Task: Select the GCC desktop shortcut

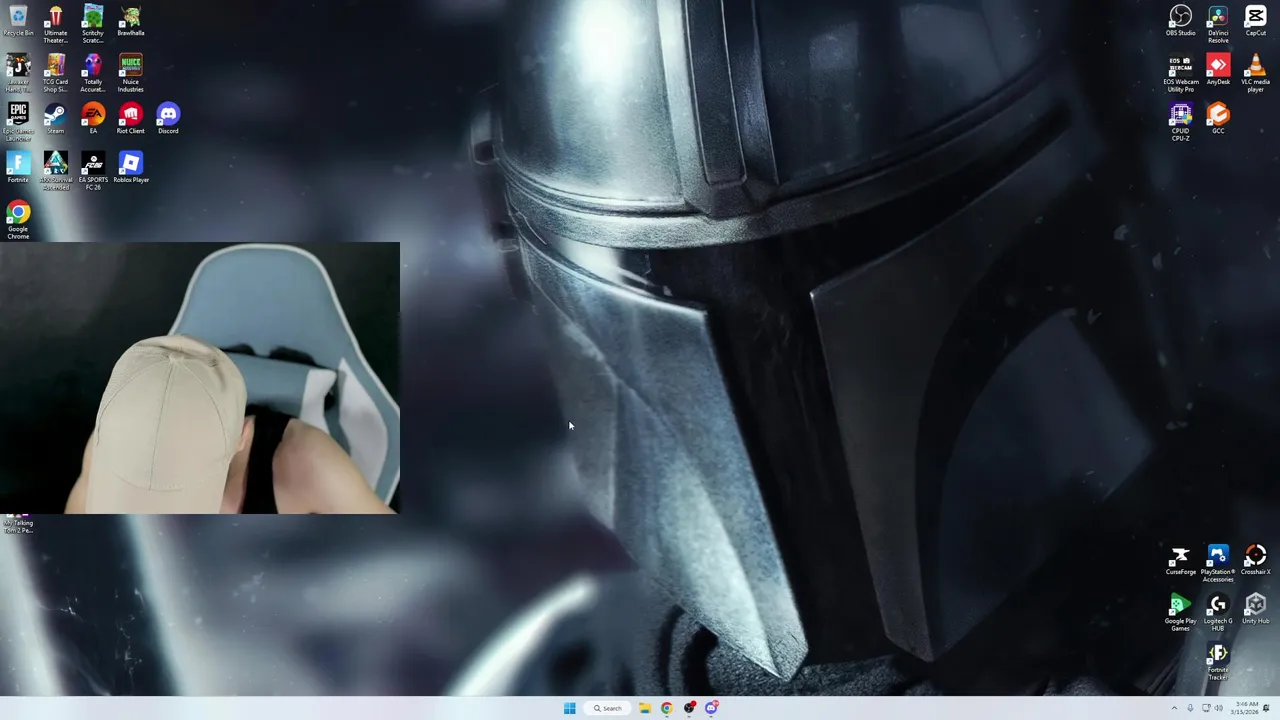Action: pos(1218,119)
